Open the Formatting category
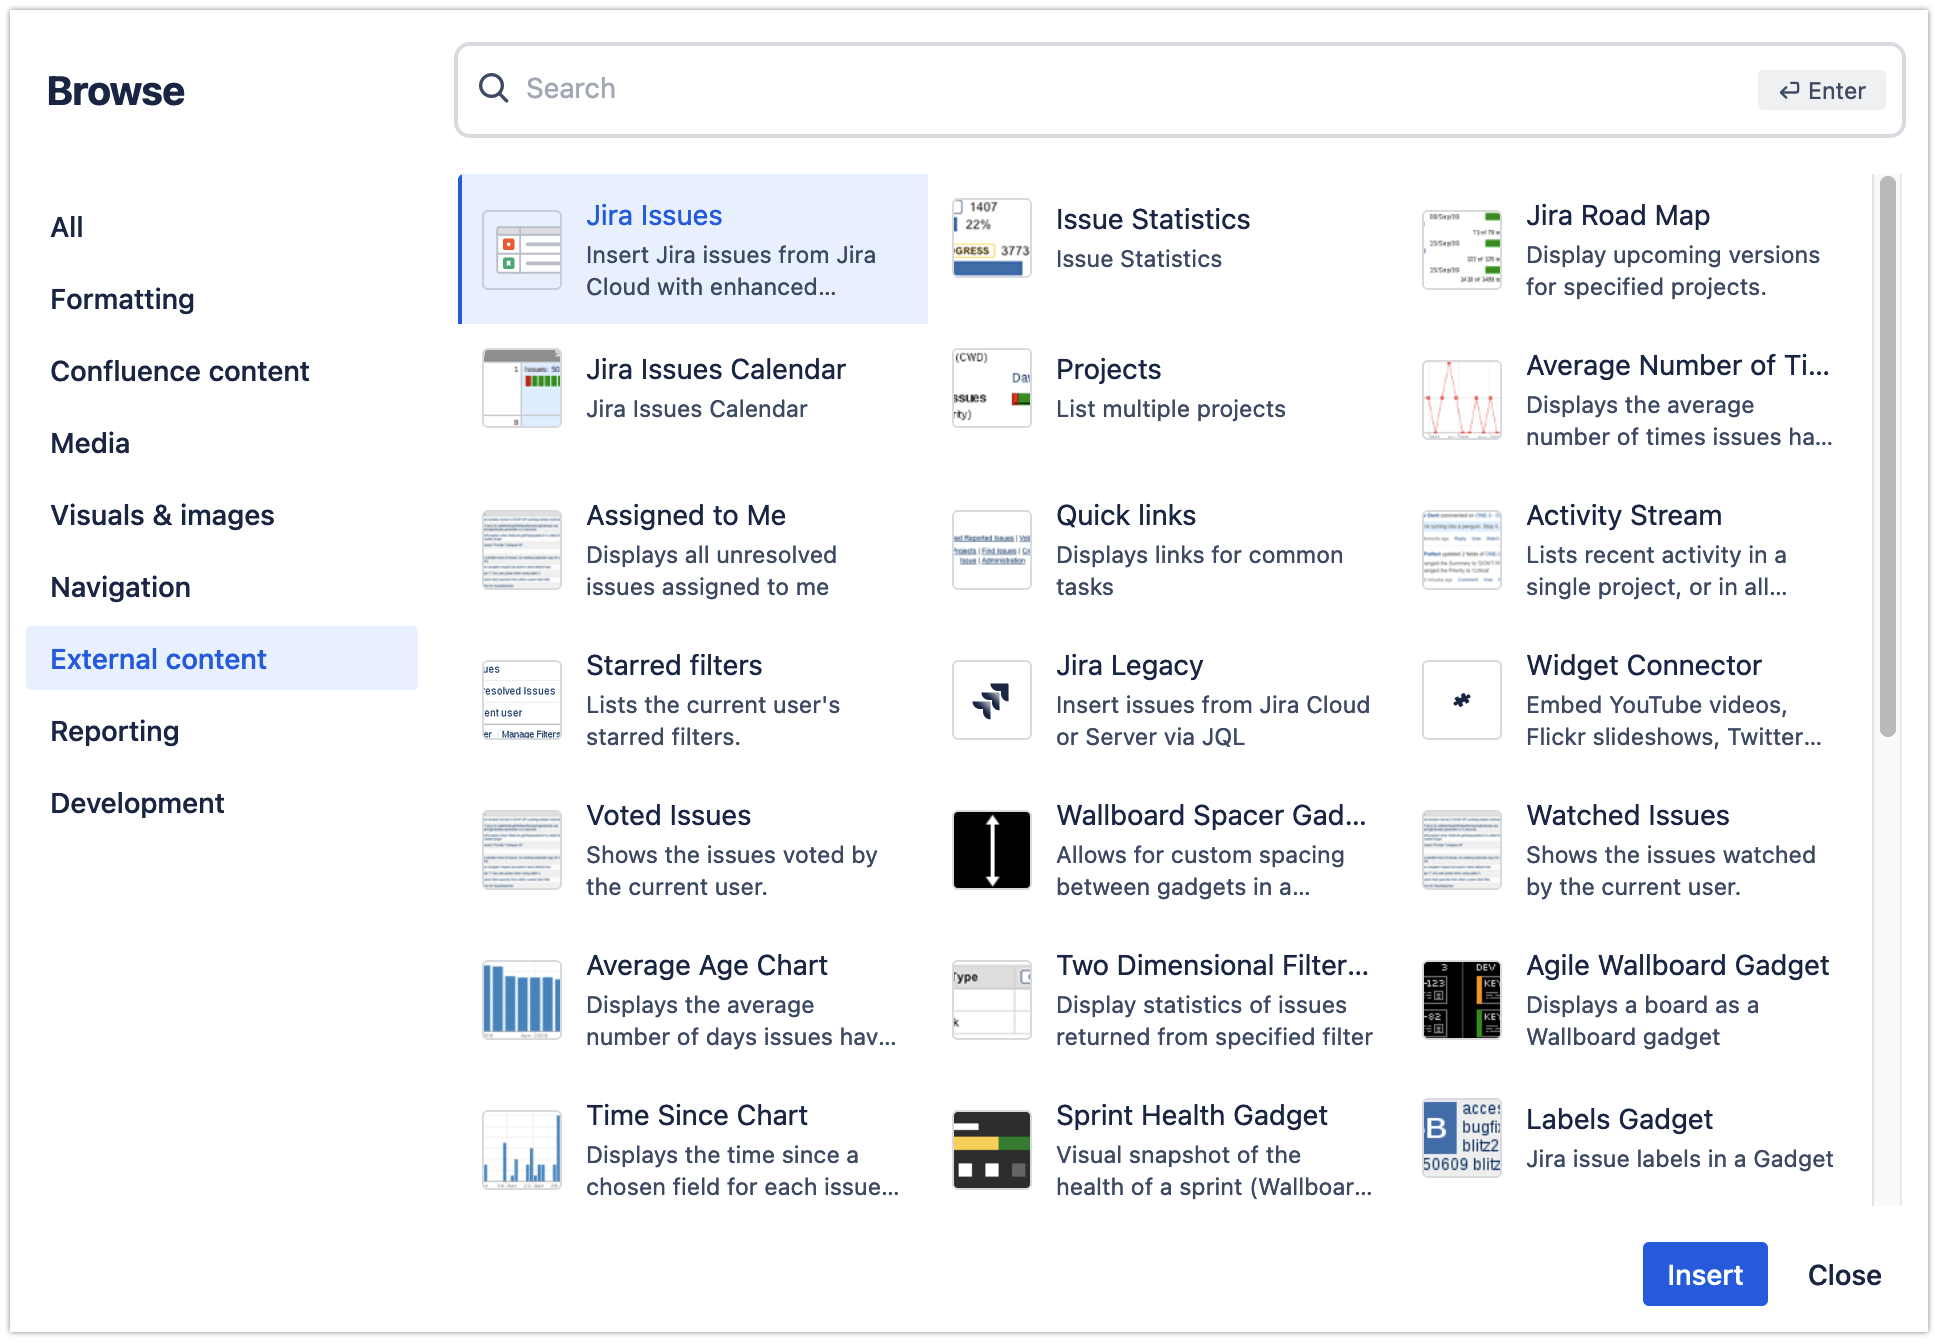Screen dimensions: 1938x1342 point(122,299)
